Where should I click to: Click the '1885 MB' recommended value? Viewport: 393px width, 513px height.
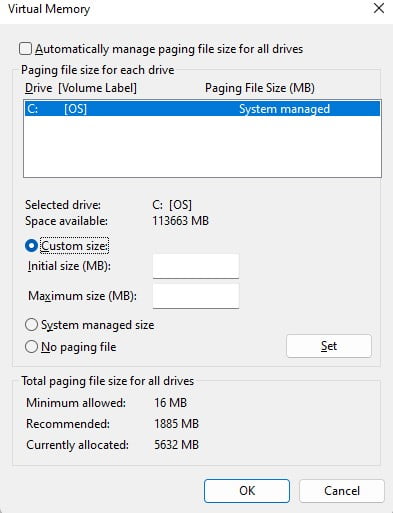coord(176,424)
